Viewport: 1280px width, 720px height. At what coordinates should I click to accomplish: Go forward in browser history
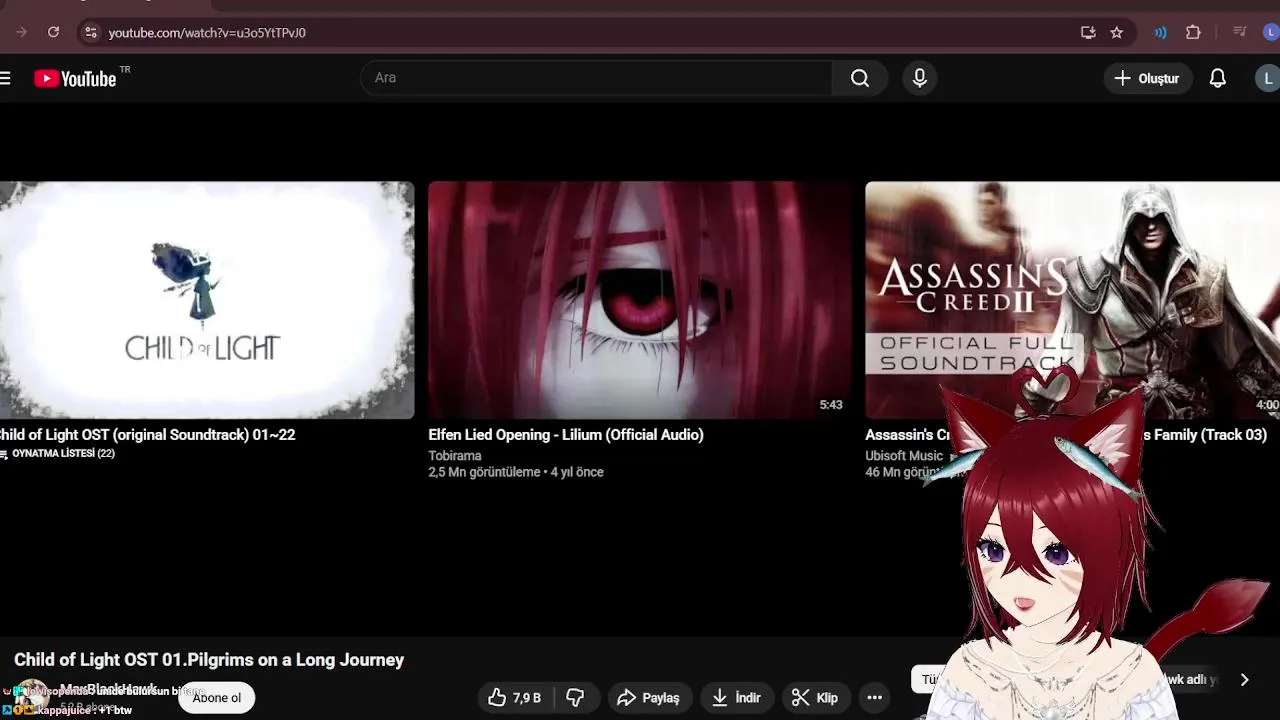(21, 32)
